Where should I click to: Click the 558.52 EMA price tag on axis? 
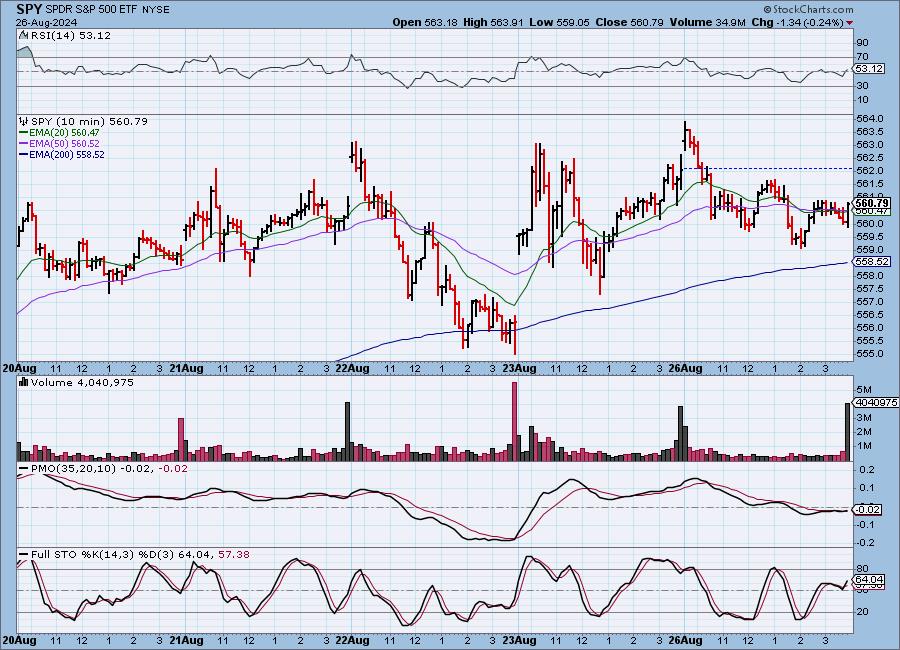coord(872,261)
